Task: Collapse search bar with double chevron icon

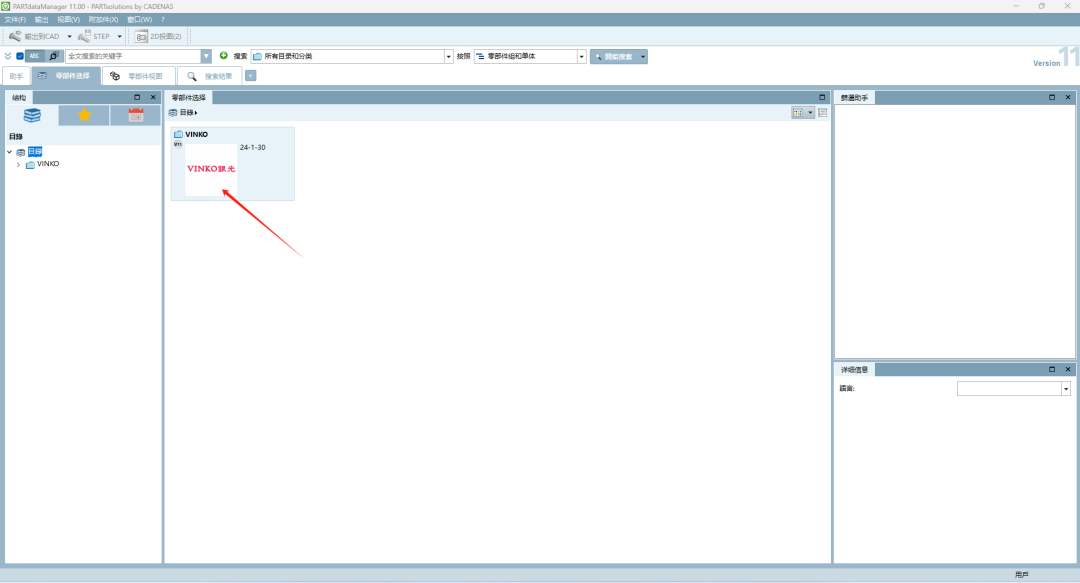Action: pyautogui.click(x=8, y=56)
